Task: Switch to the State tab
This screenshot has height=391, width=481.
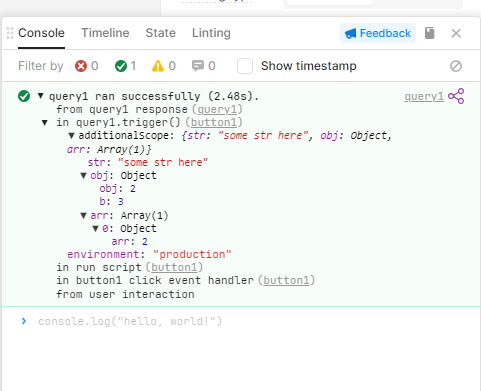Action: [x=161, y=33]
